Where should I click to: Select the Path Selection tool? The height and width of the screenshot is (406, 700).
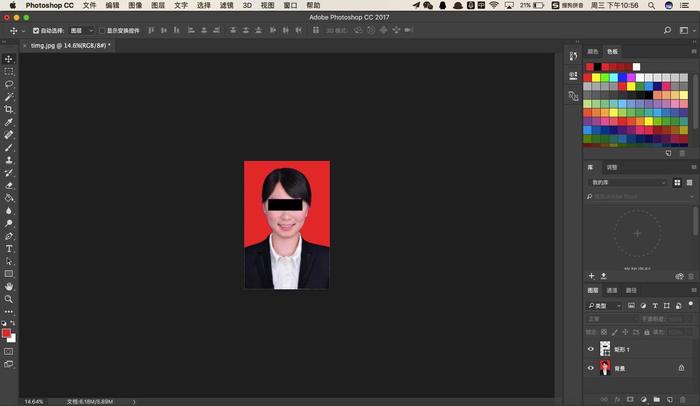click(x=8, y=261)
